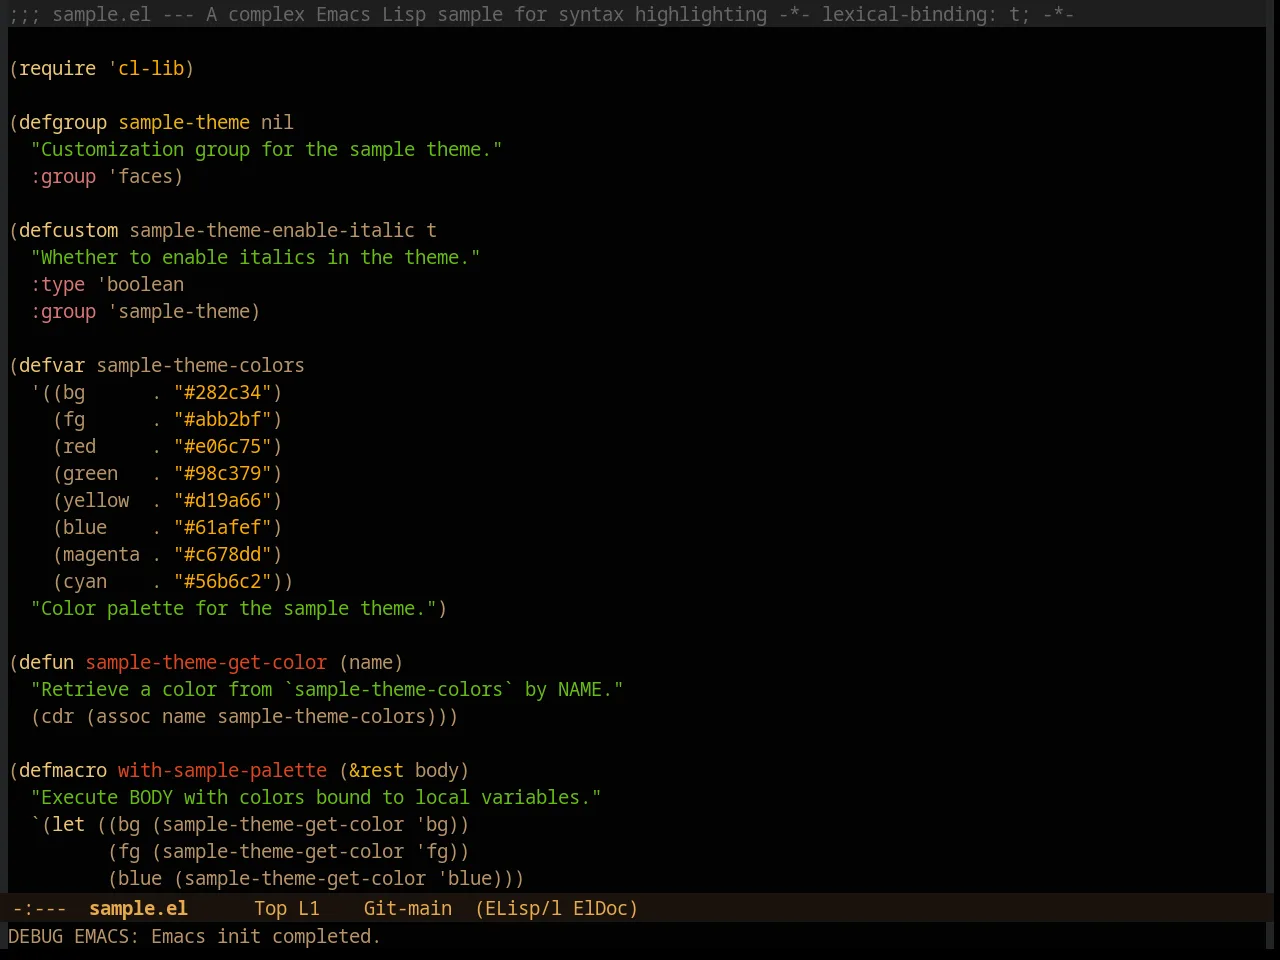Click the color string "#e06c75"
This screenshot has width=1280, height=960.
(x=222, y=446)
